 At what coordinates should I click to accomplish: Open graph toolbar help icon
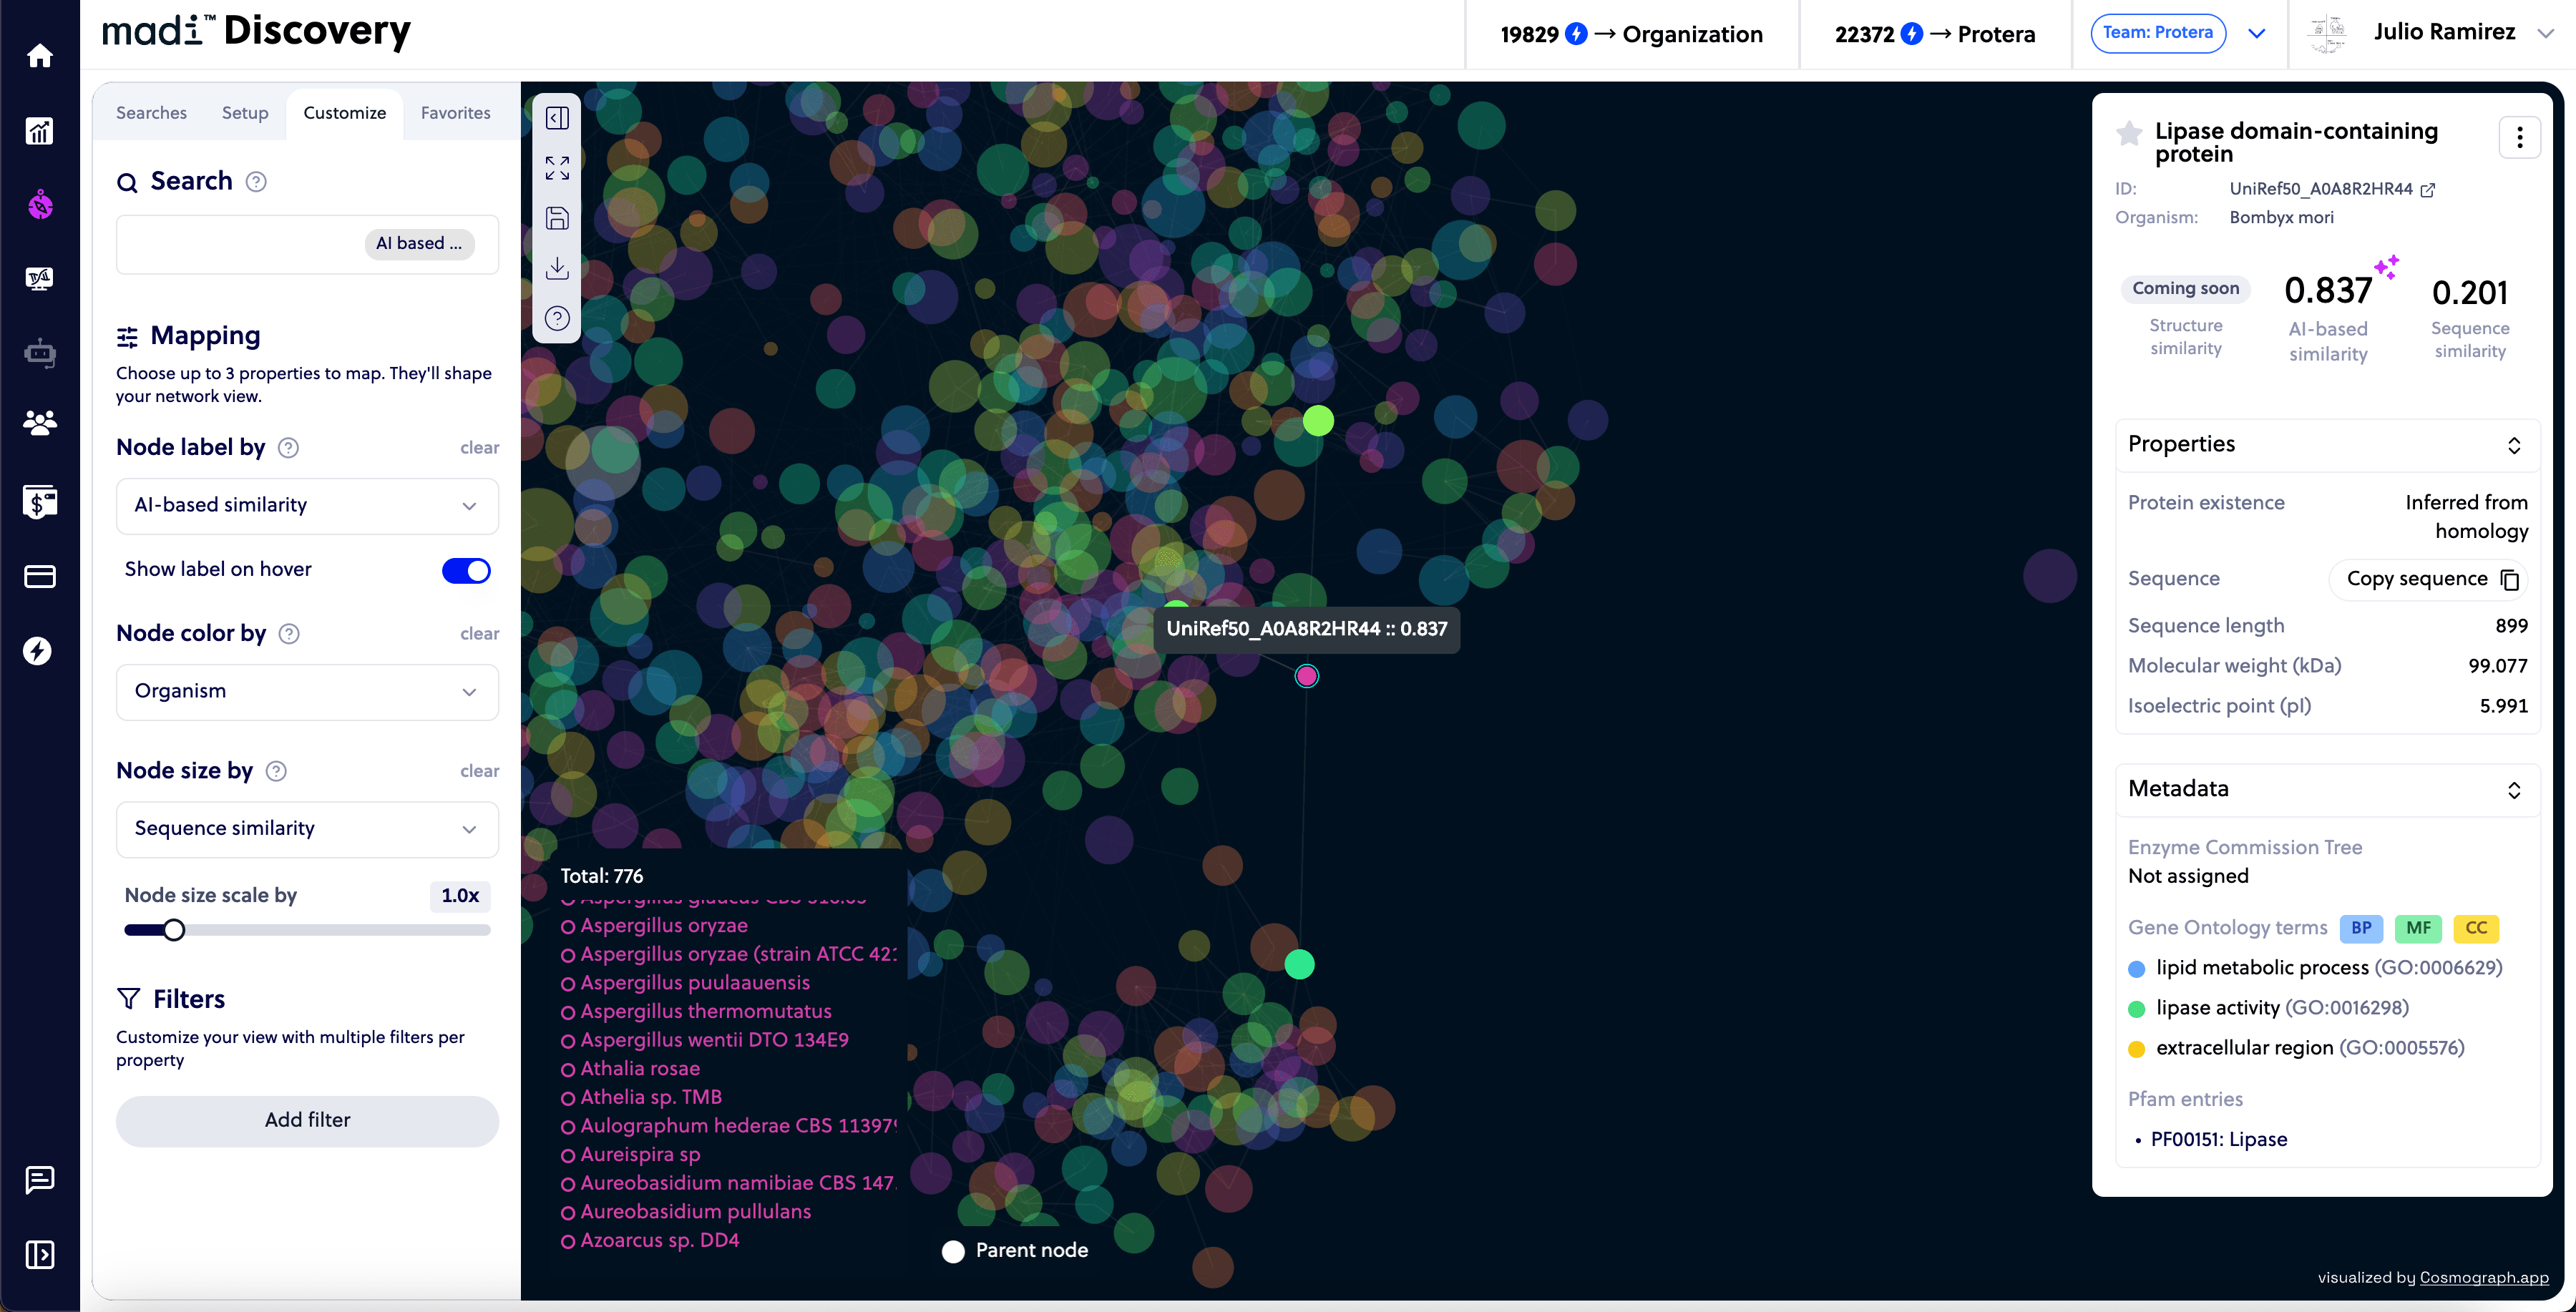(x=557, y=318)
